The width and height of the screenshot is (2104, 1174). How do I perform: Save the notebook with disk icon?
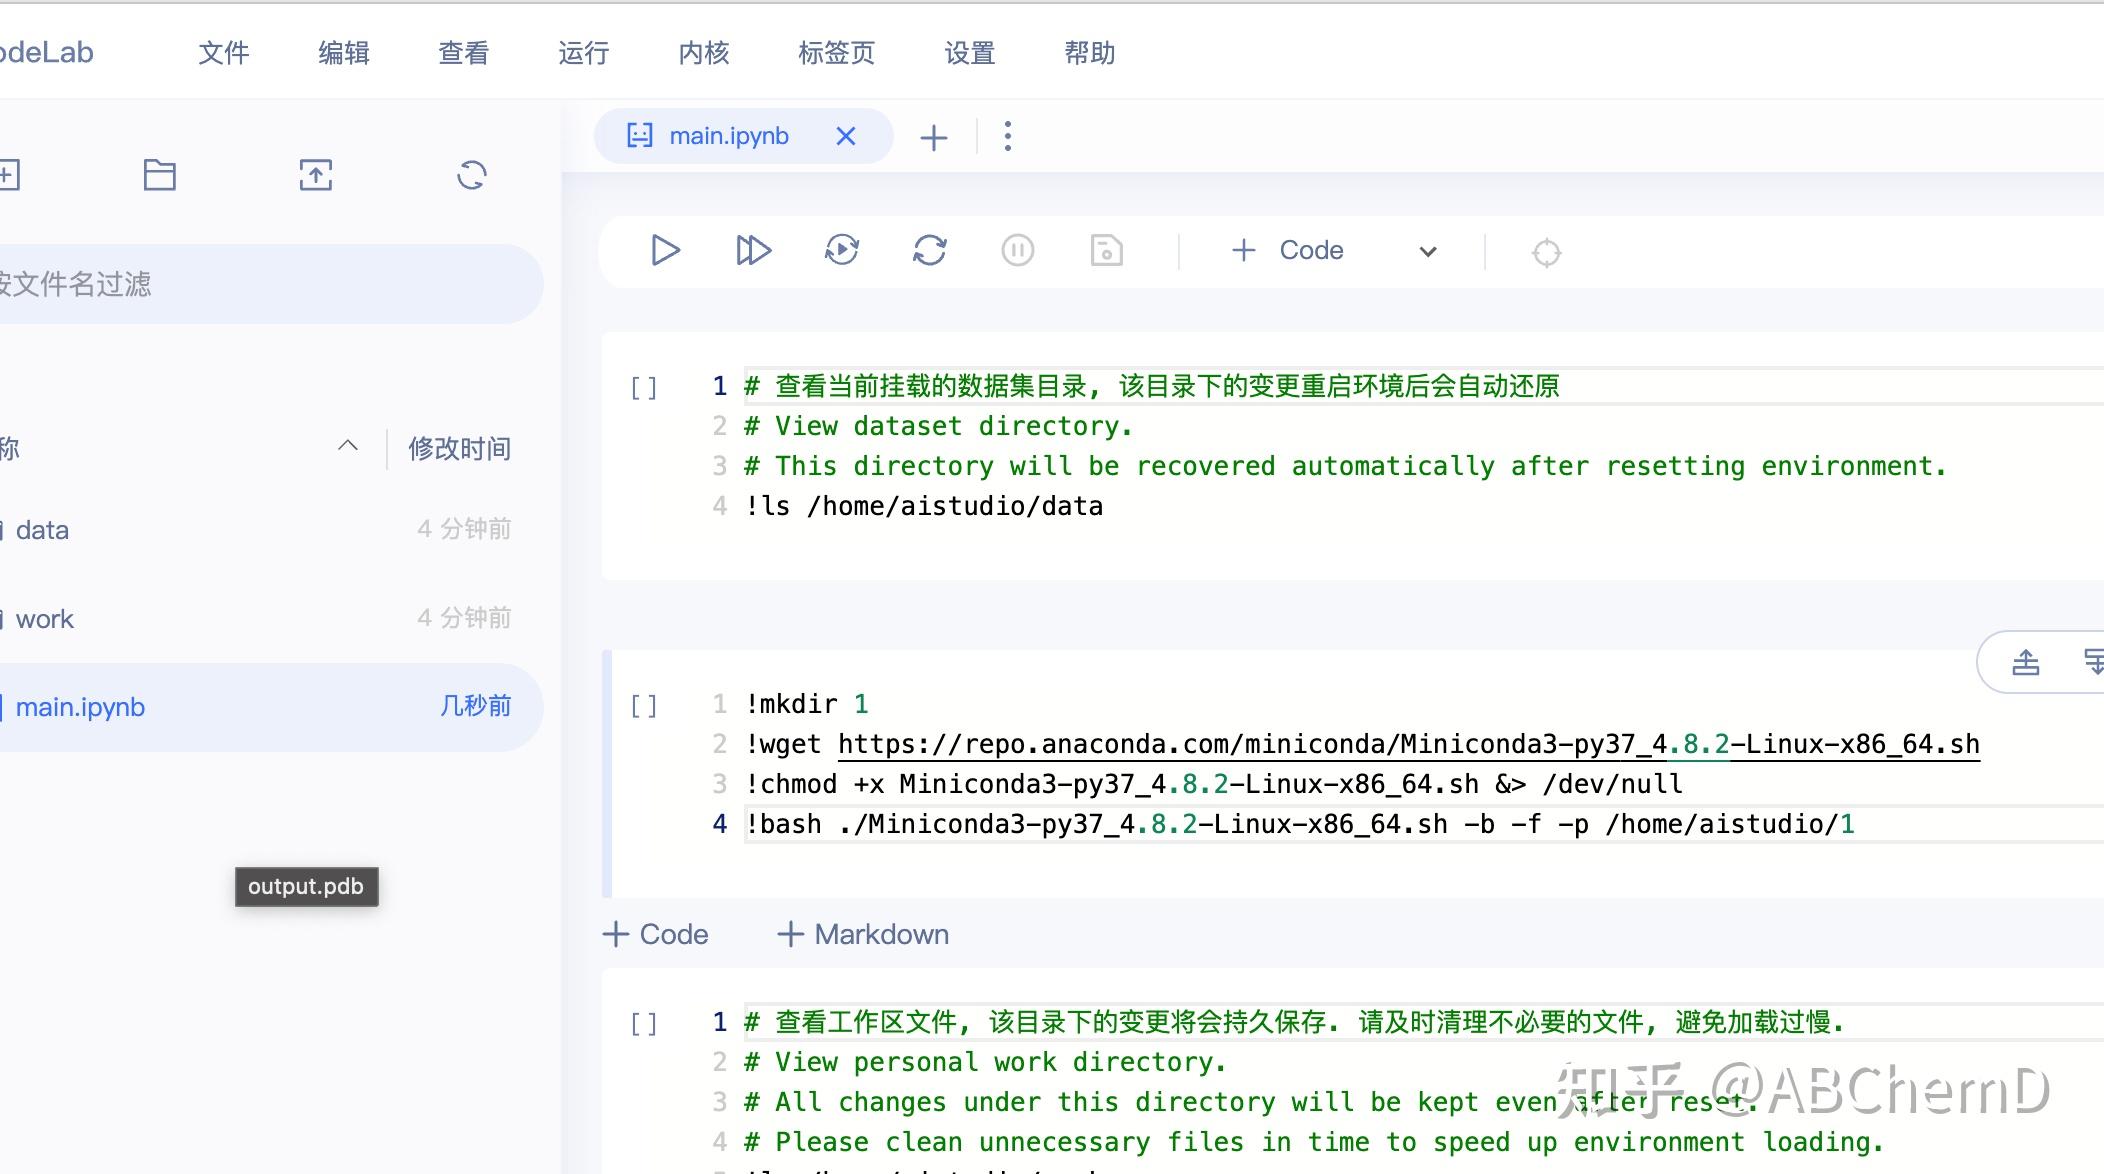(x=1106, y=250)
